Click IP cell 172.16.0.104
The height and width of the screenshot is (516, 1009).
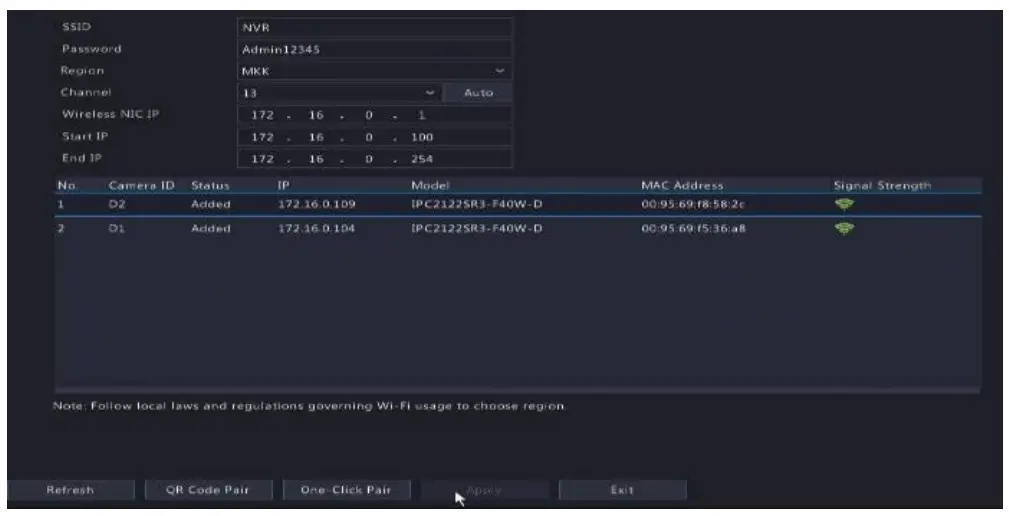coord(317,228)
